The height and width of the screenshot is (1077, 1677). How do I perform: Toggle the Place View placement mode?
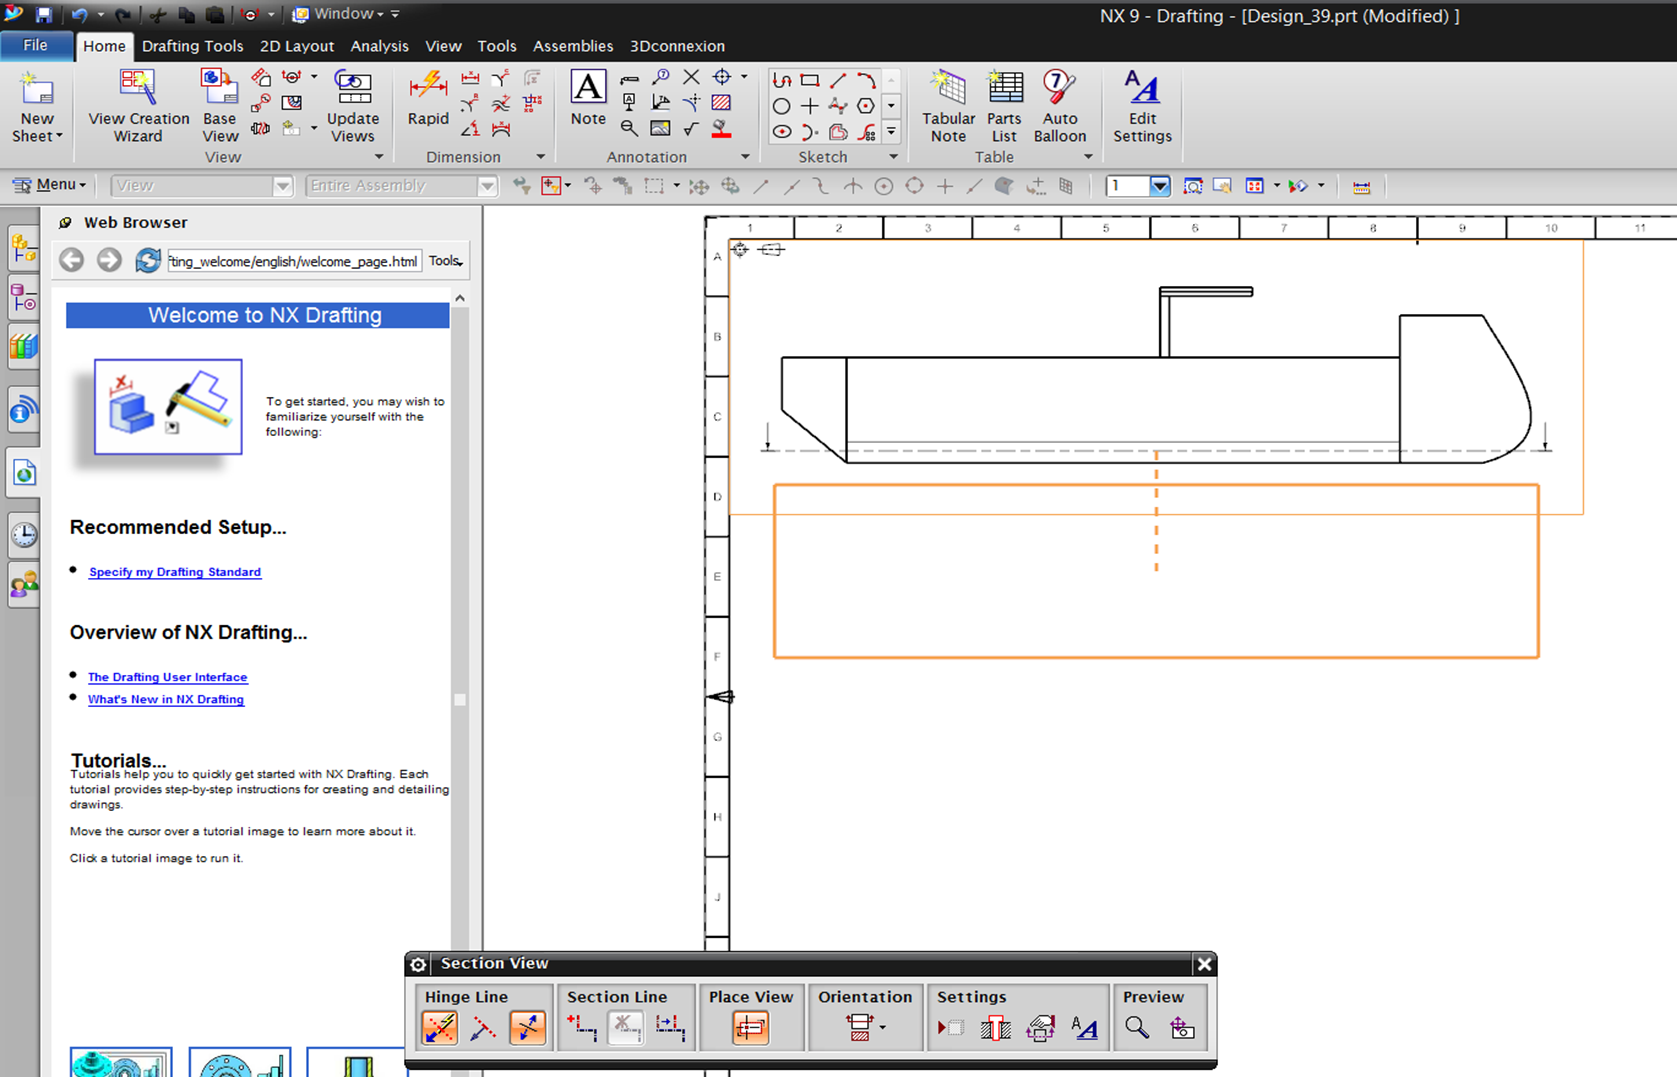(x=751, y=1027)
